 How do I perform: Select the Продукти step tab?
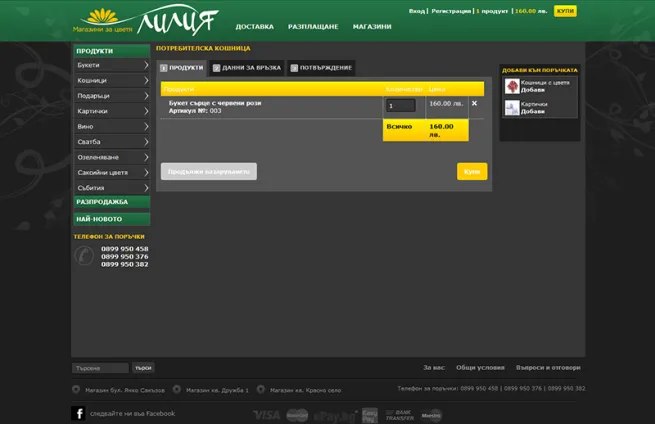point(182,68)
